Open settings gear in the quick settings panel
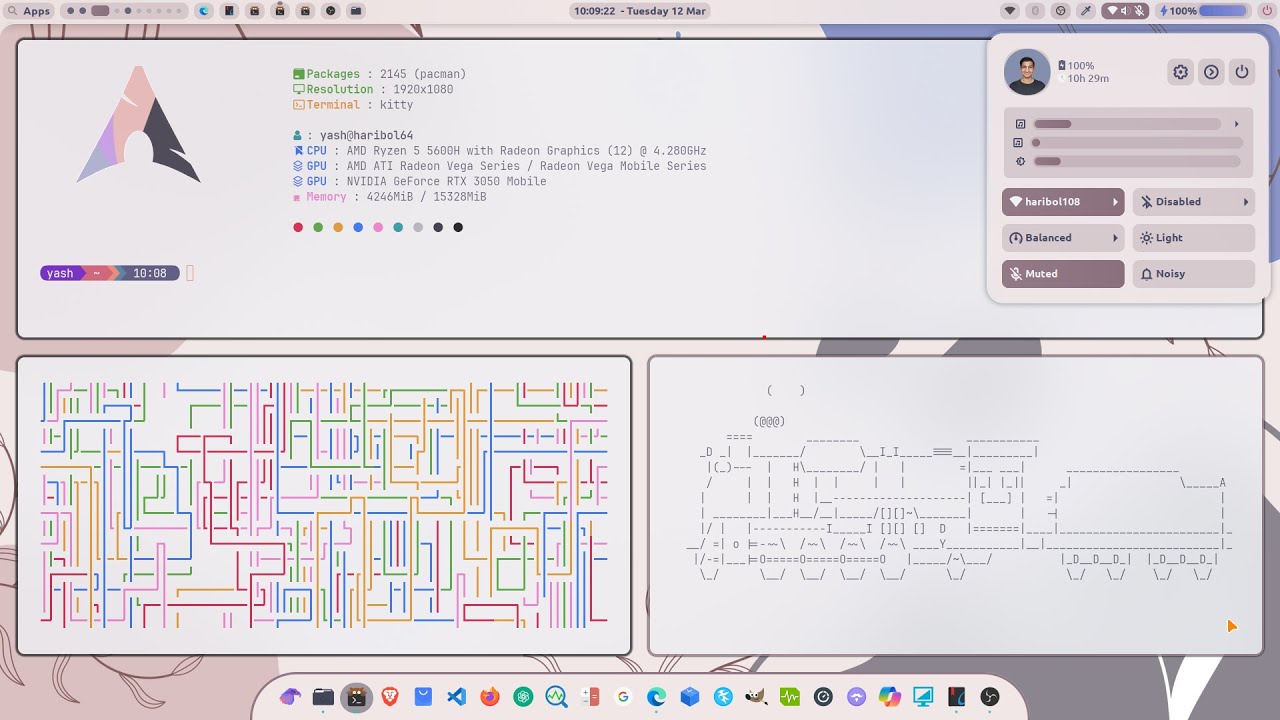The height and width of the screenshot is (720, 1280). point(1181,72)
